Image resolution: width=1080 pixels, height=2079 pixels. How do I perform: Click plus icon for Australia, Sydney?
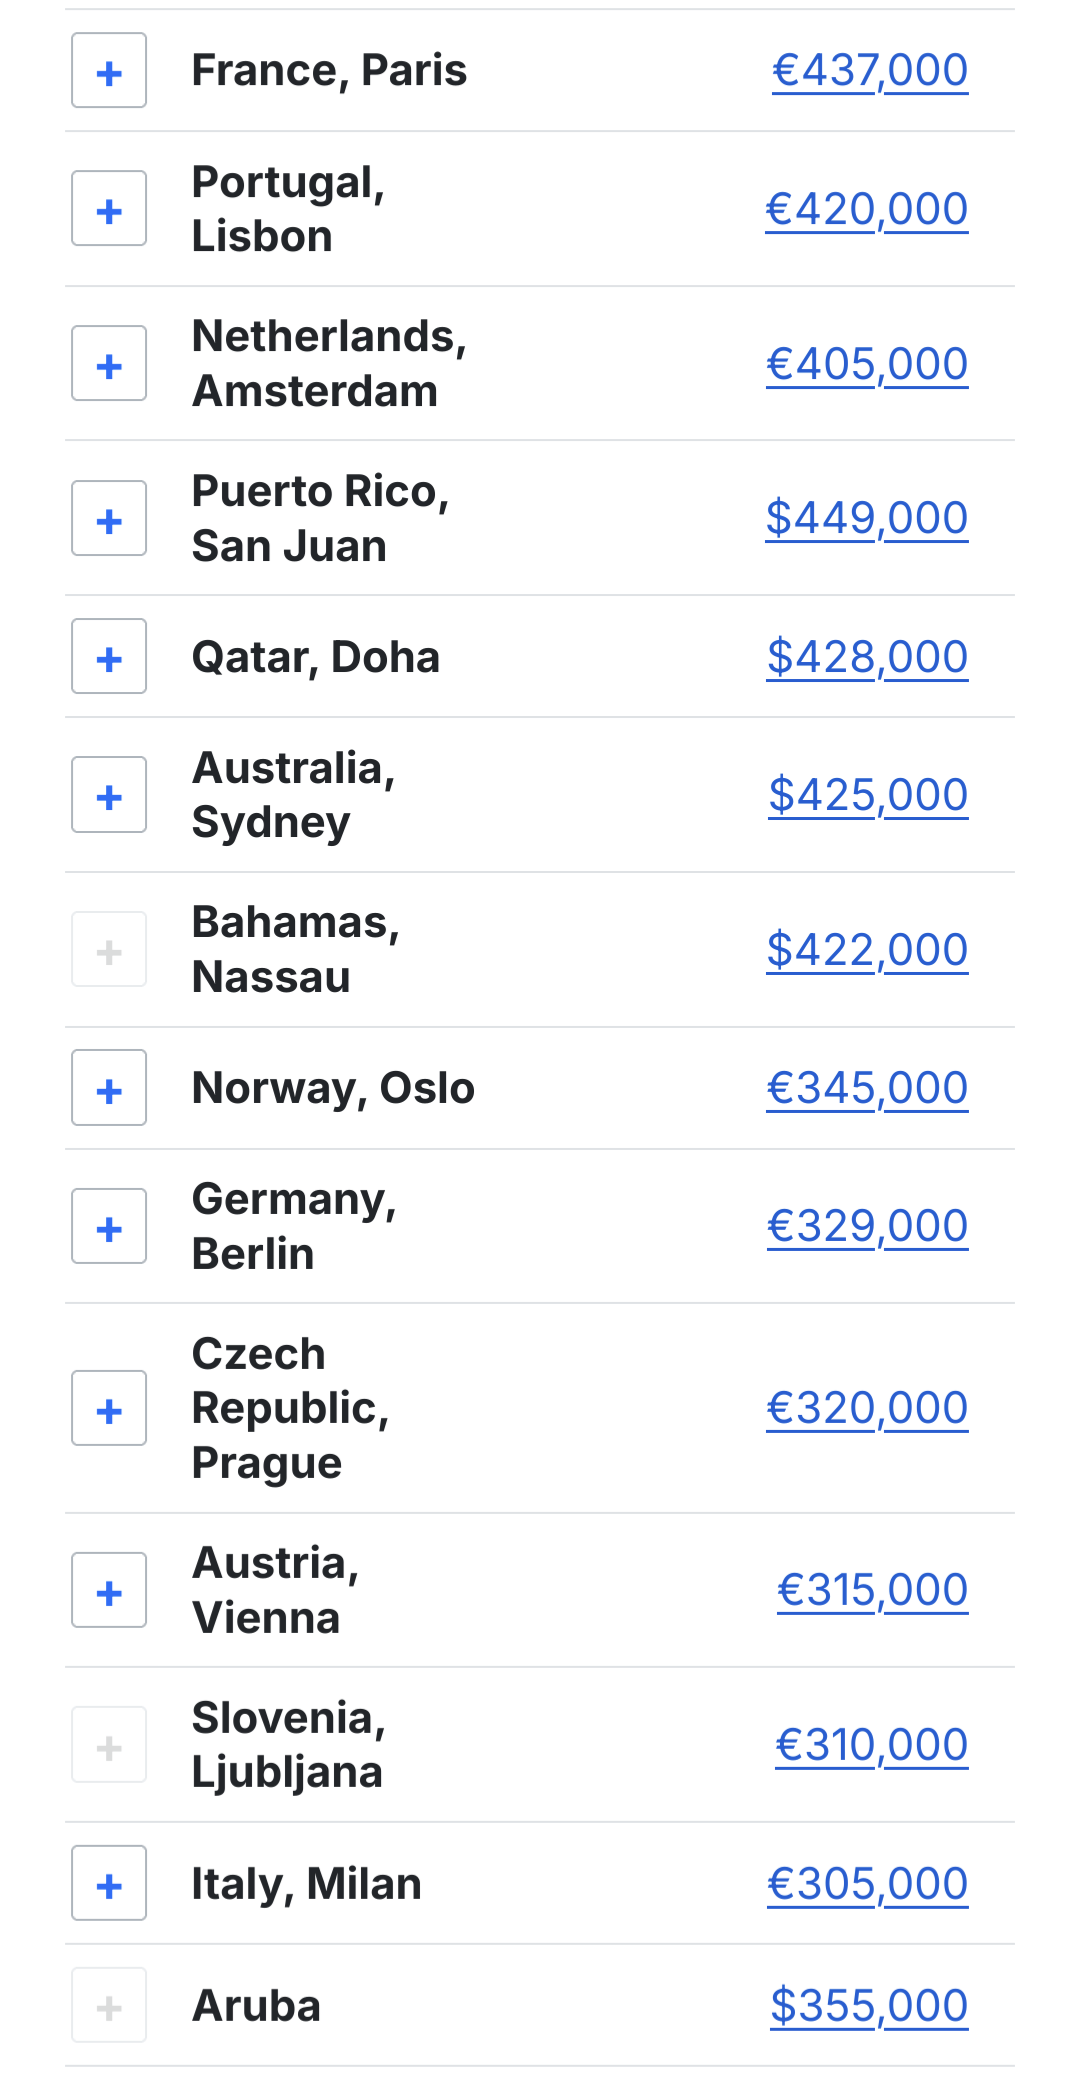click(109, 795)
